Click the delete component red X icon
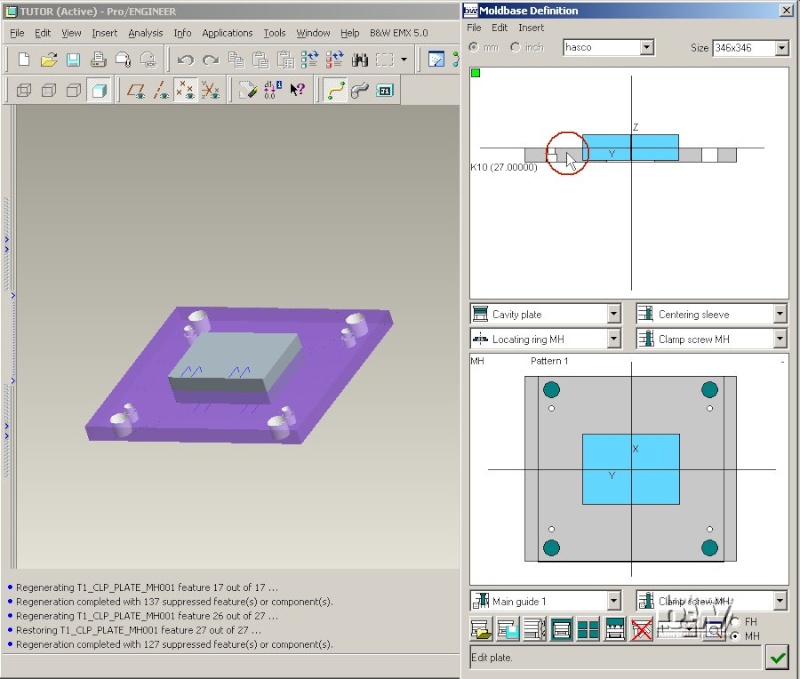 coord(641,629)
